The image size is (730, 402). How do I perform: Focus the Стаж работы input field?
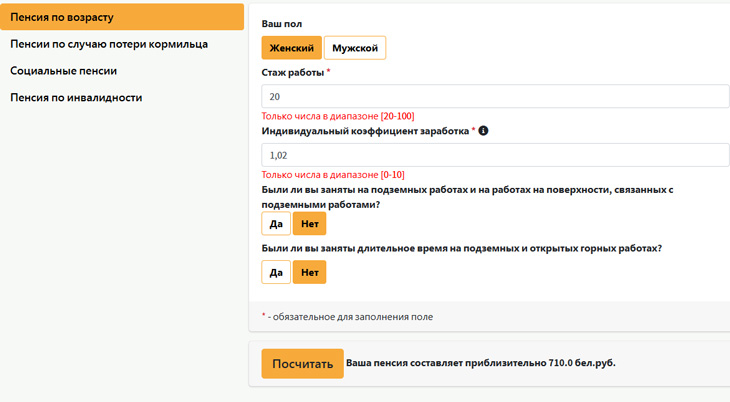(495, 96)
